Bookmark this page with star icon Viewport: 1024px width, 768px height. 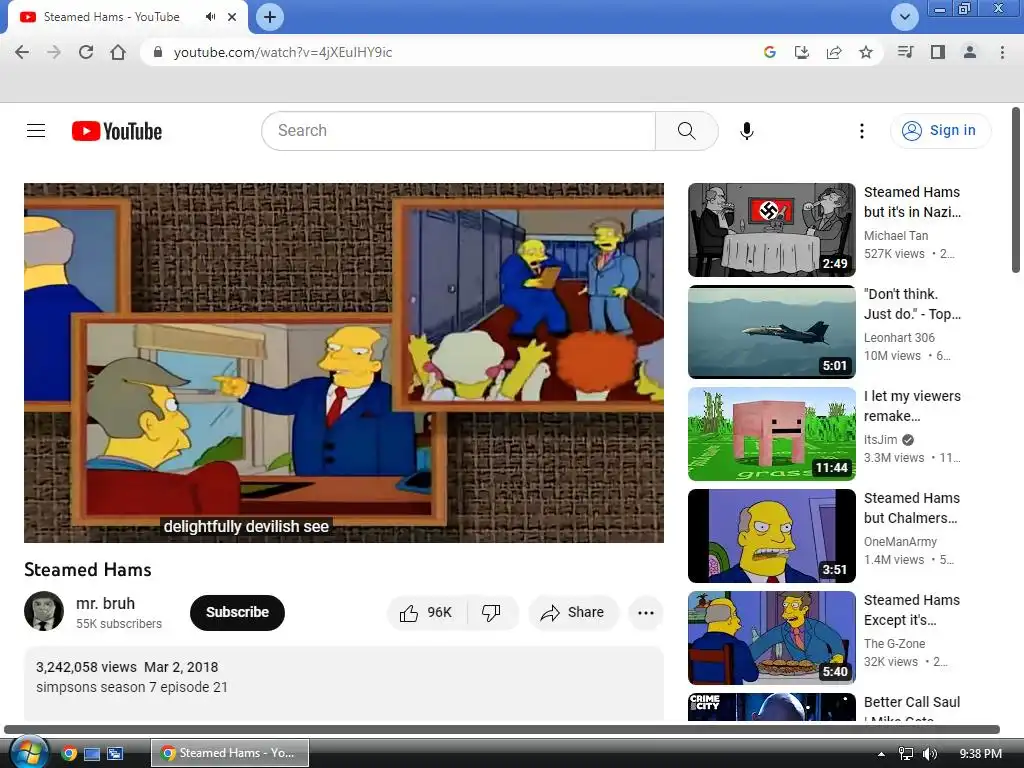point(865,52)
